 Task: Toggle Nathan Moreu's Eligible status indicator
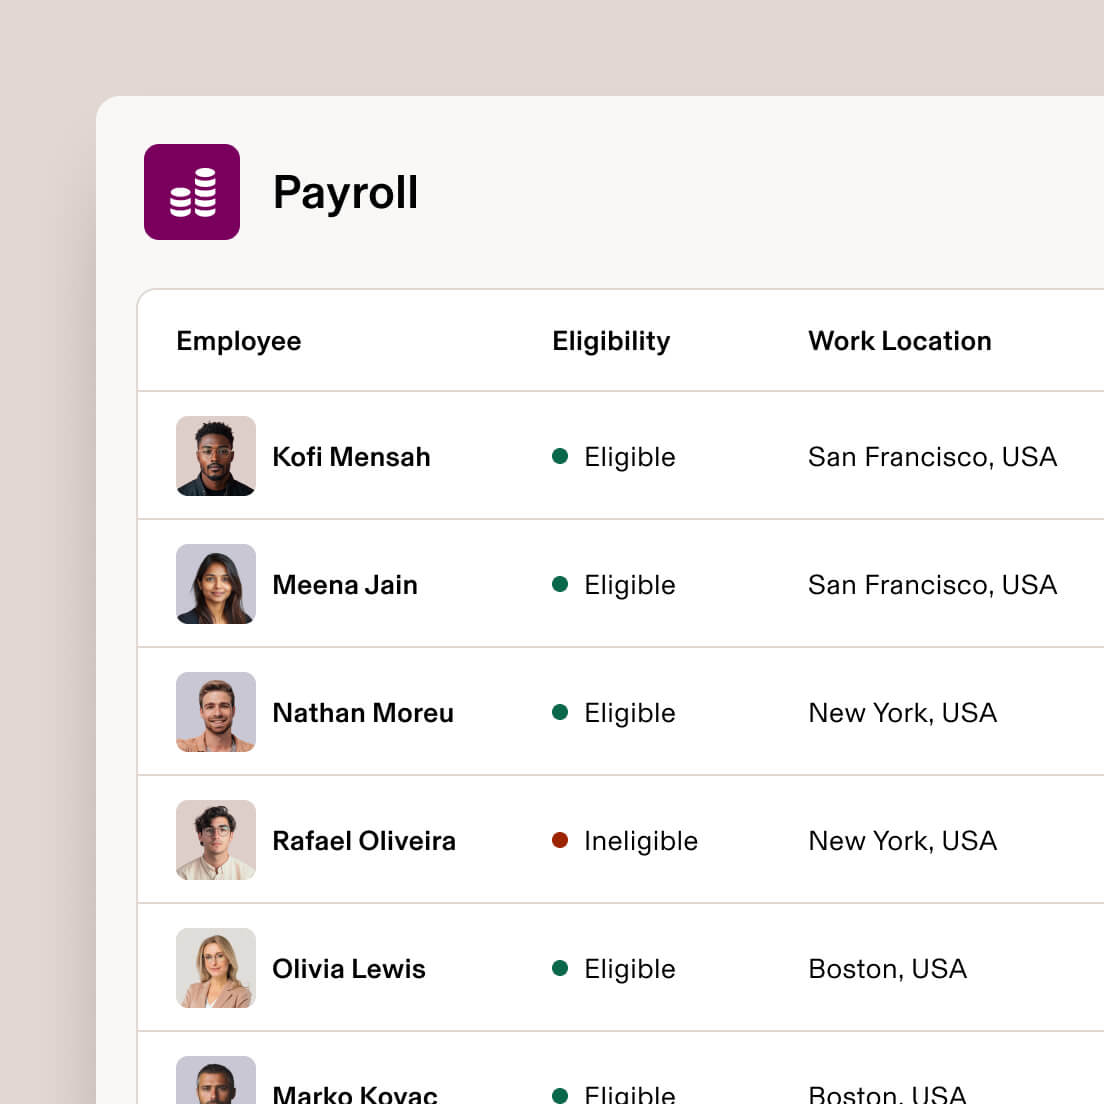click(x=561, y=712)
